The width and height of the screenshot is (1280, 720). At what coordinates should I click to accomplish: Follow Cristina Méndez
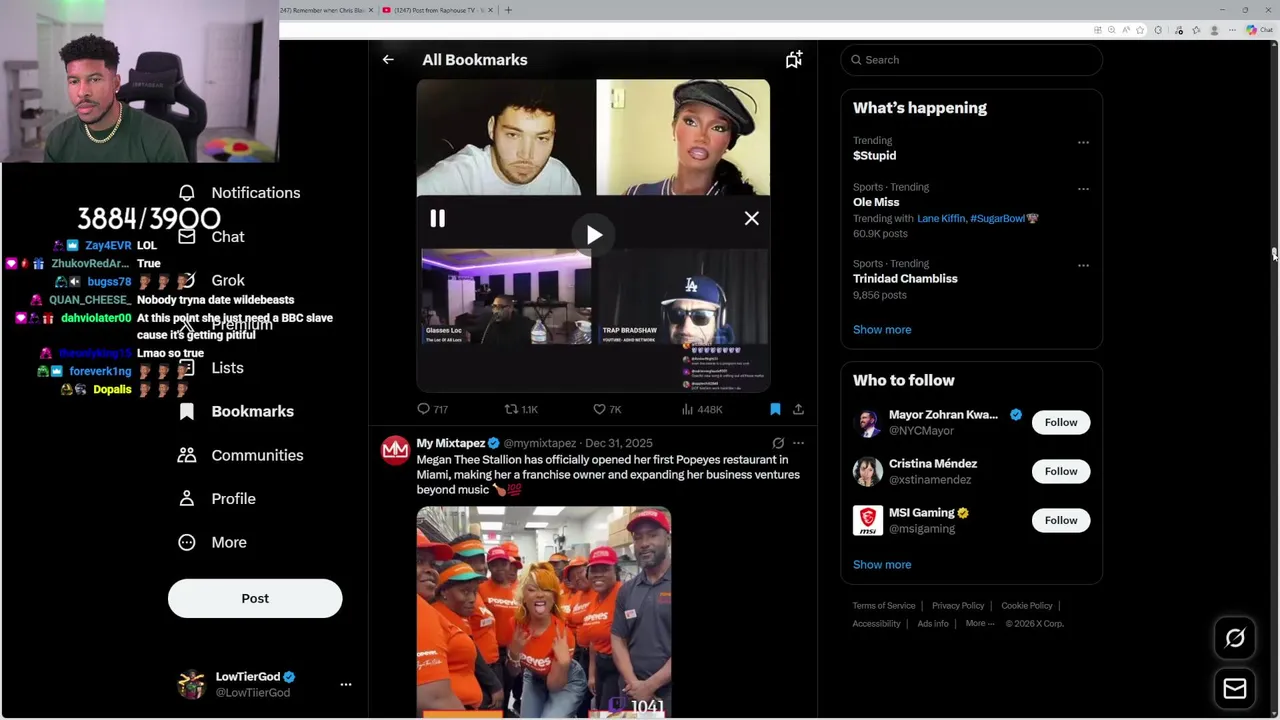click(x=1061, y=471)
